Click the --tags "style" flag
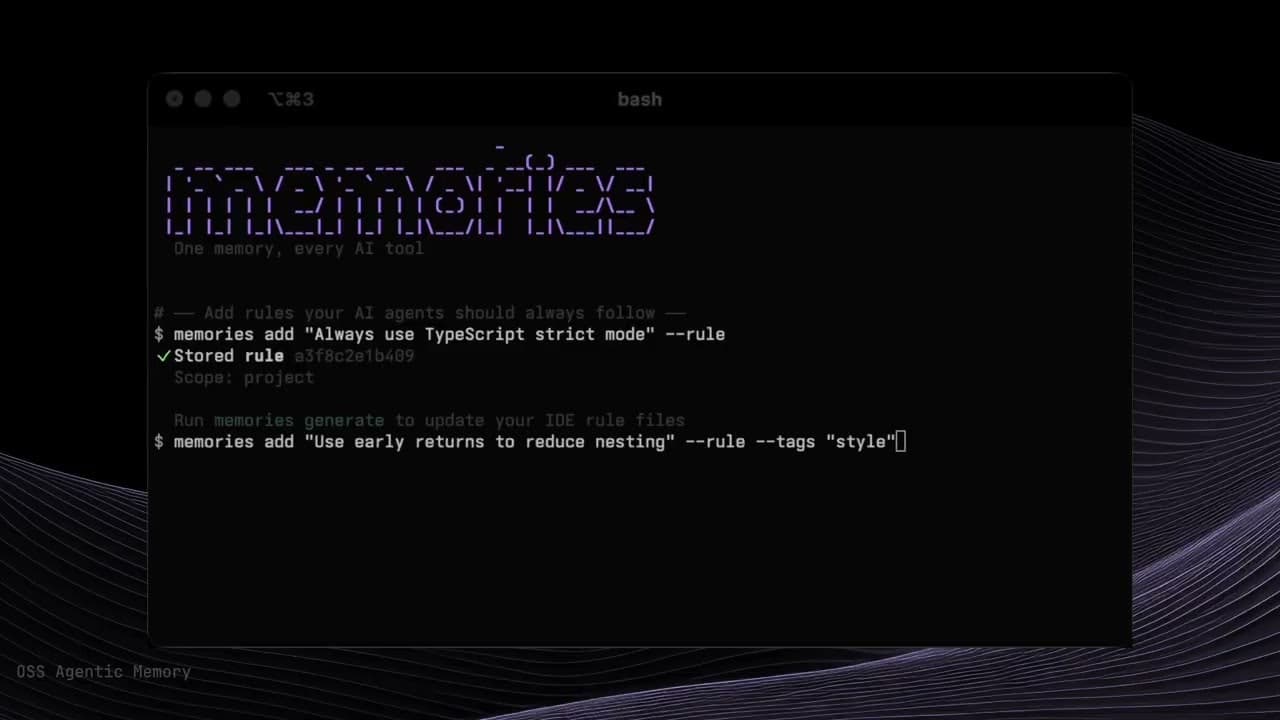 click(x=824, y=441)
